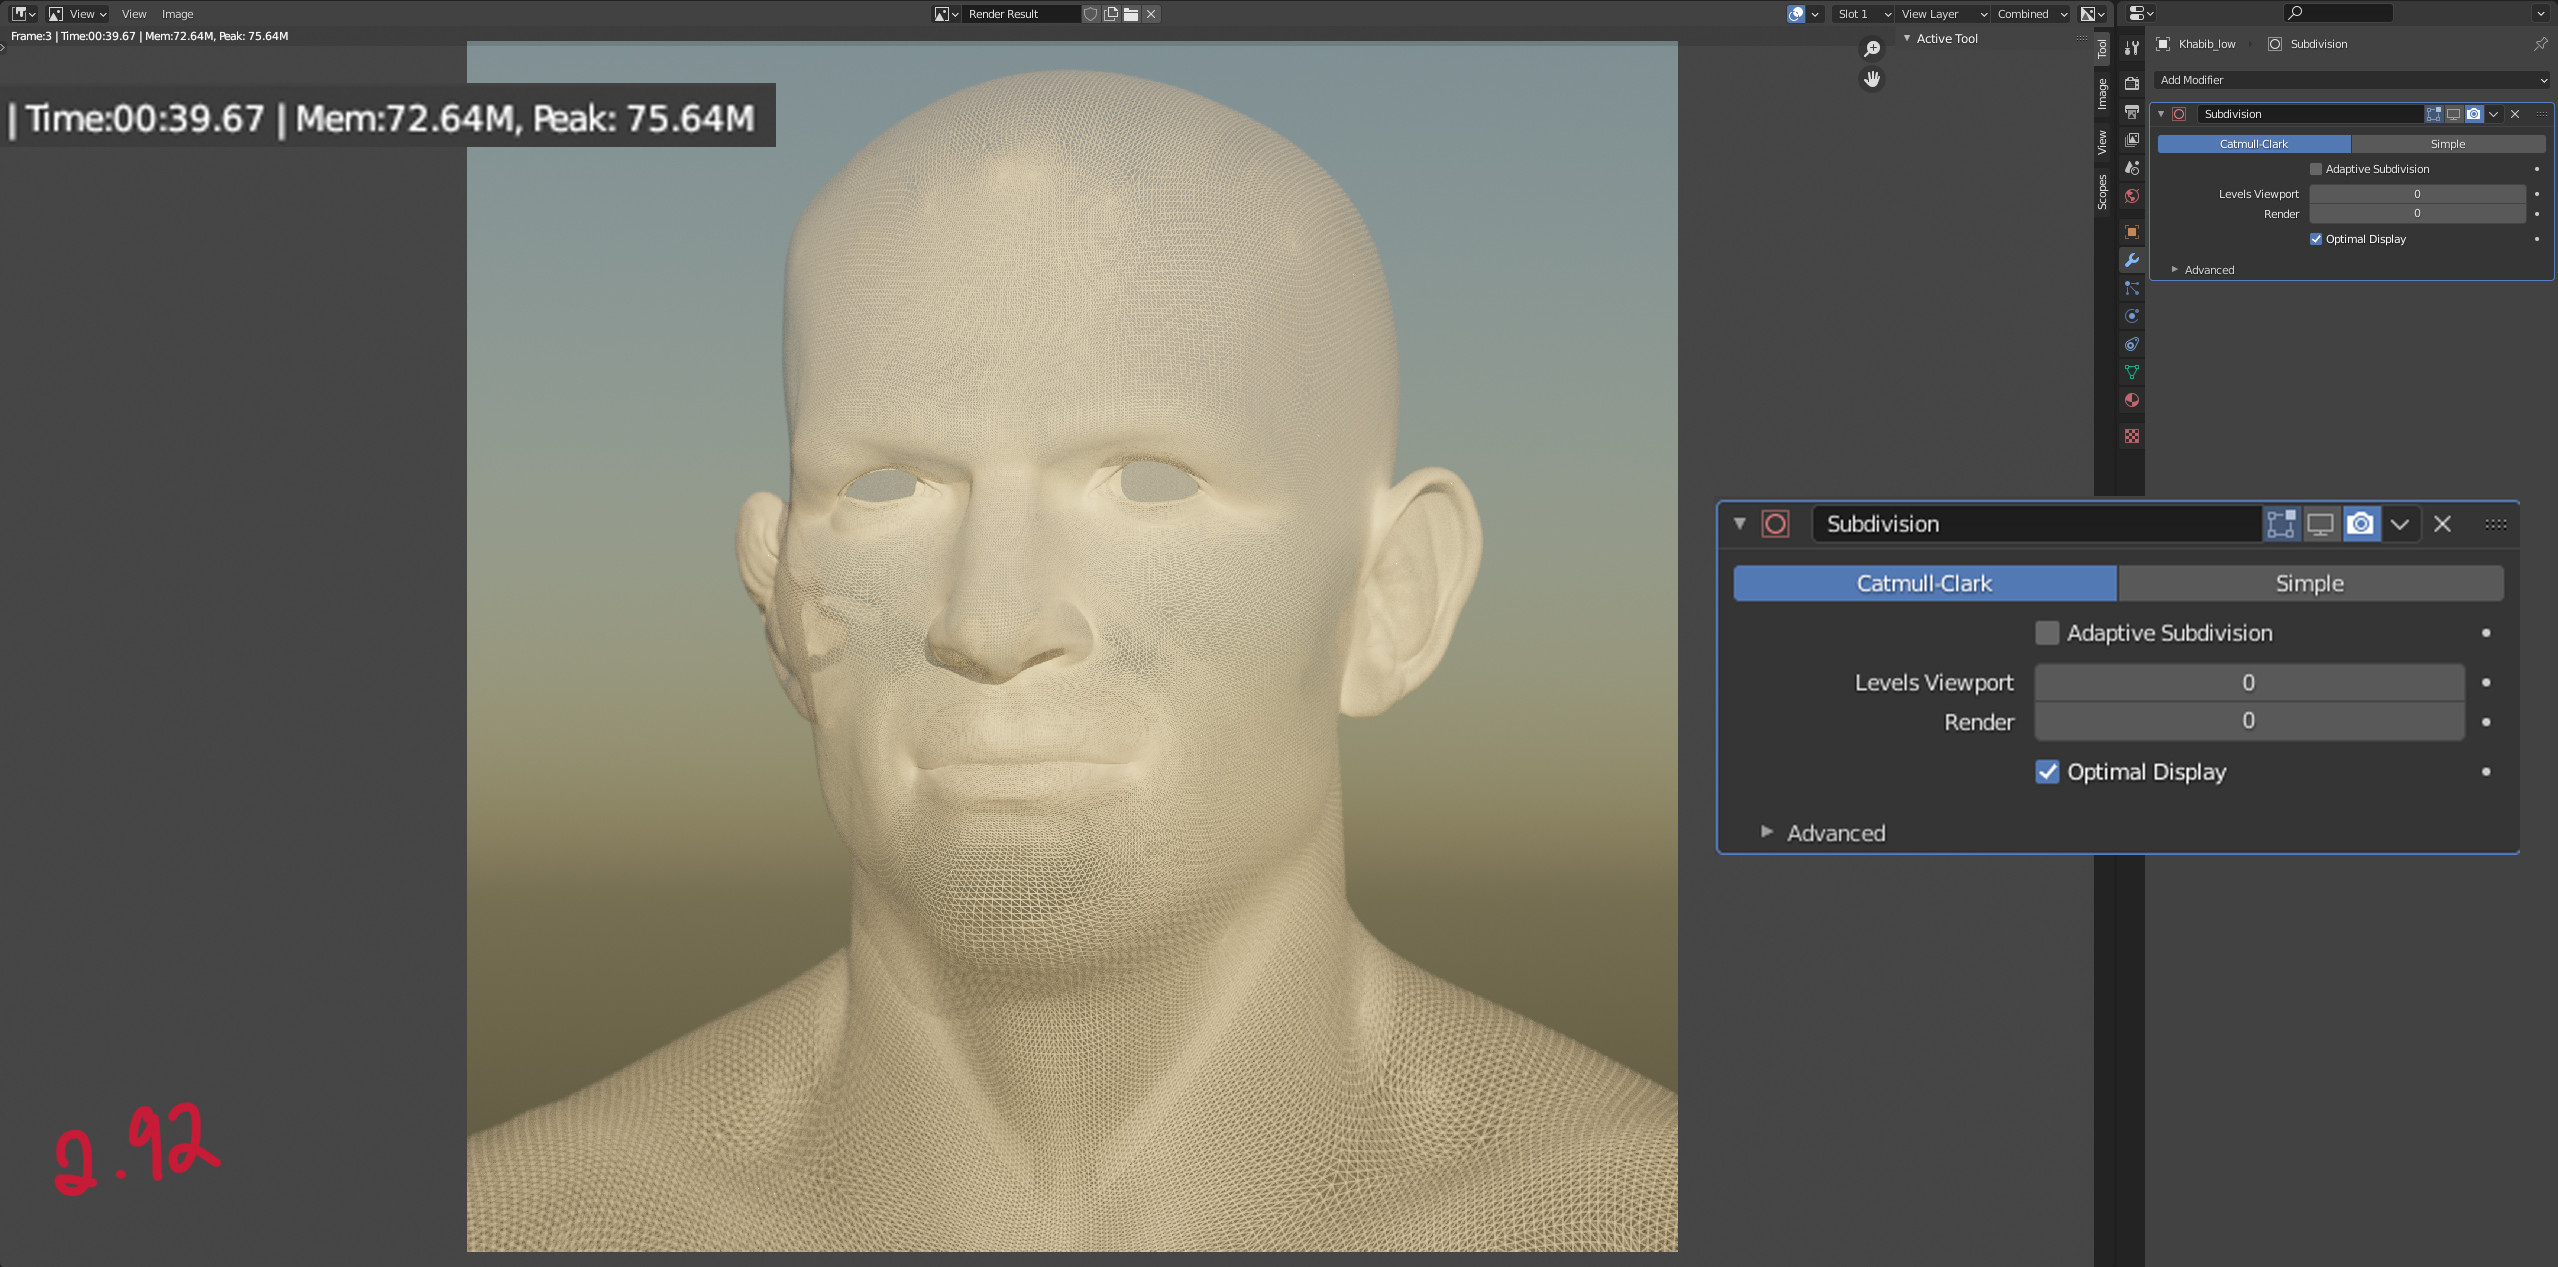Click Render levels value field below Add Modifier
The width and height of the screenshot is (2558, 1267).
pos(2417,214)
